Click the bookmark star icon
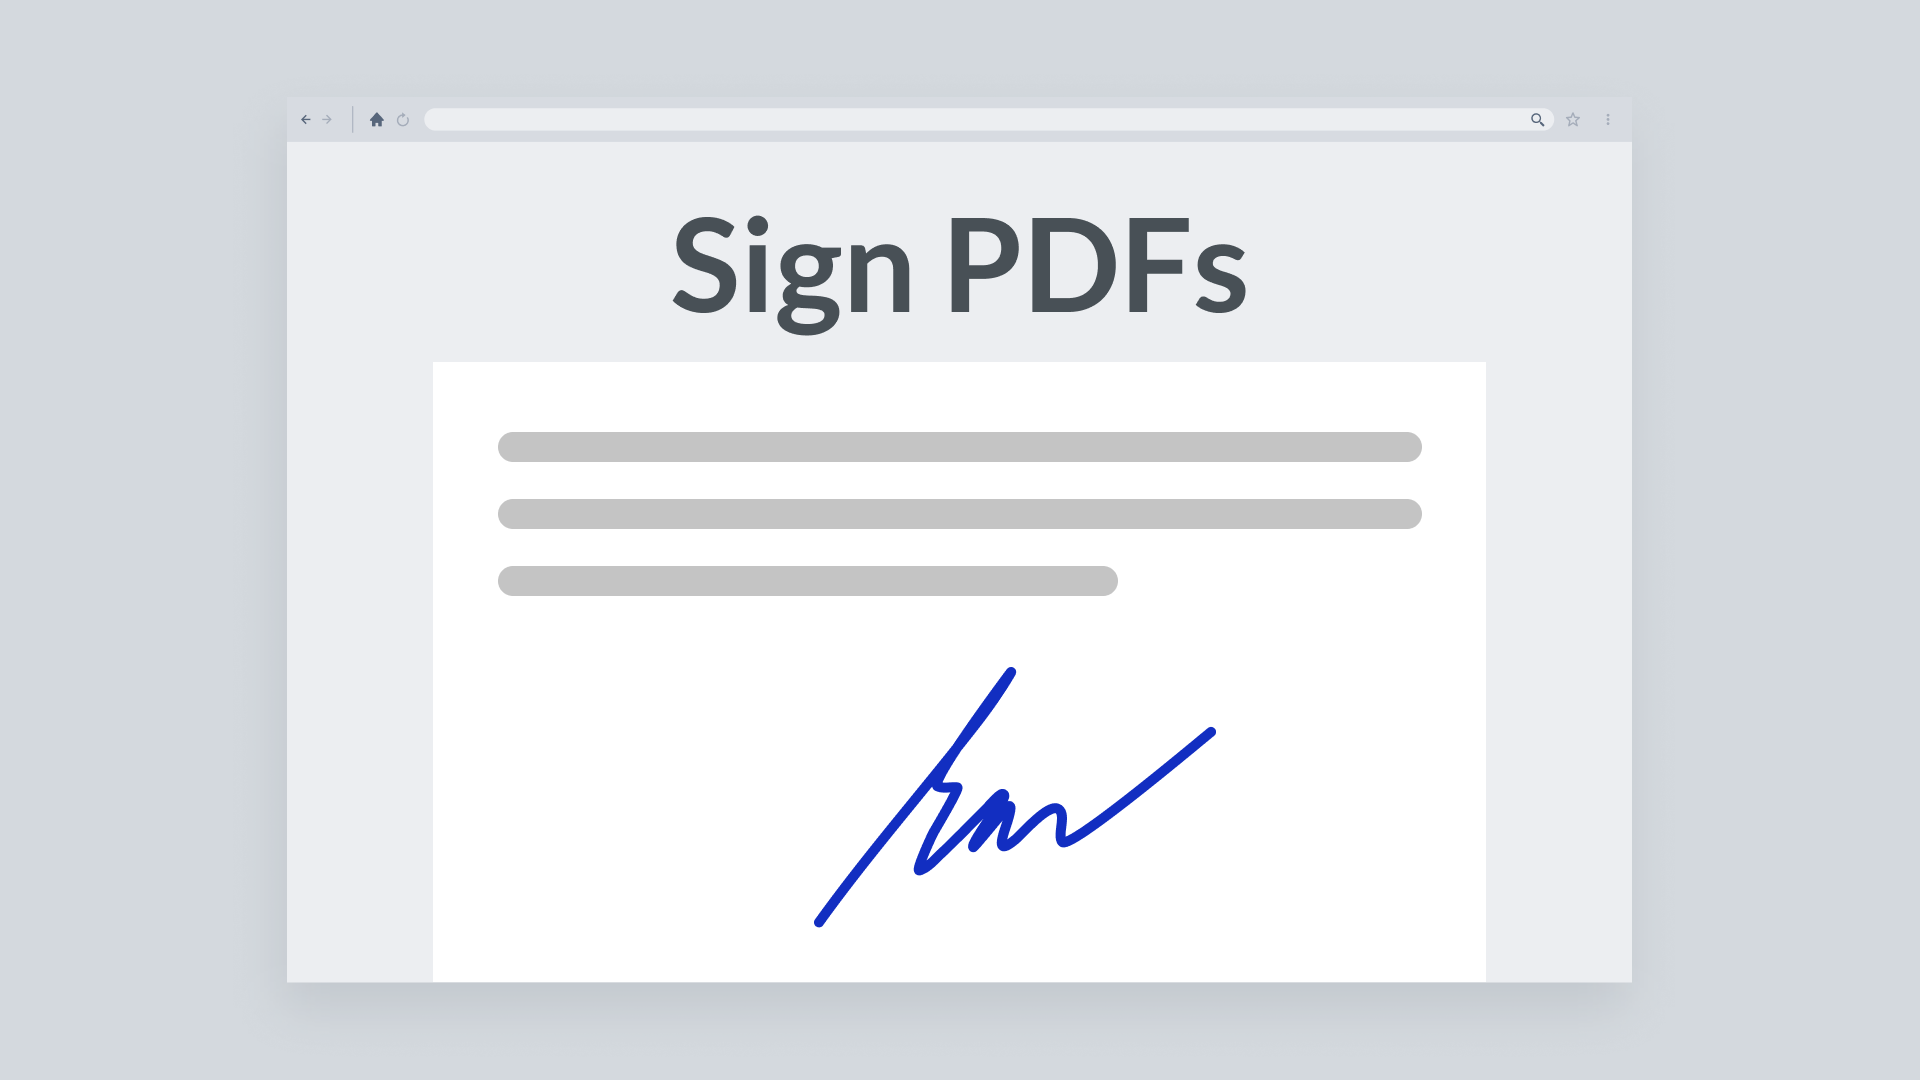Image resolution: width=1920 pixels, height=1080 pixels. click(1573, 120)
